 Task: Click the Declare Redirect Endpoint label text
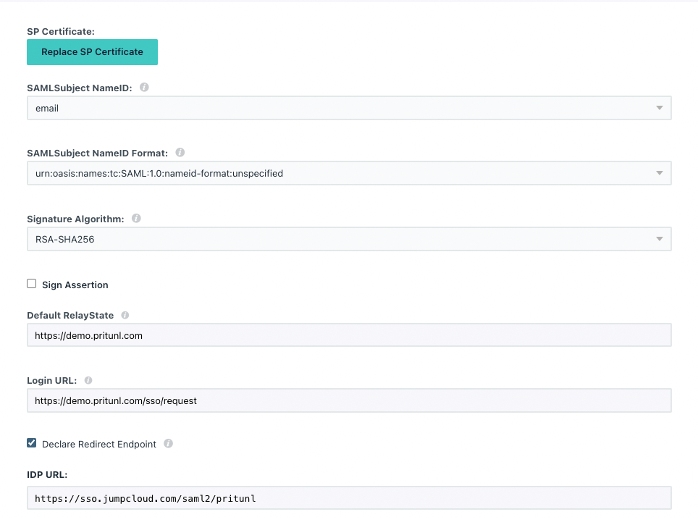pyautogui.click(x=99, y=444)
